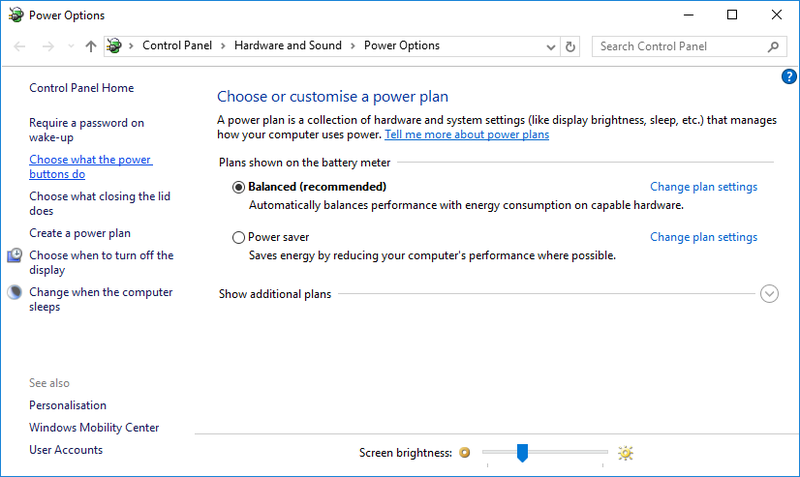This screenshot has width=800, height=477.
Task: Click the Up to parent folder arrow
Action: 91,46
